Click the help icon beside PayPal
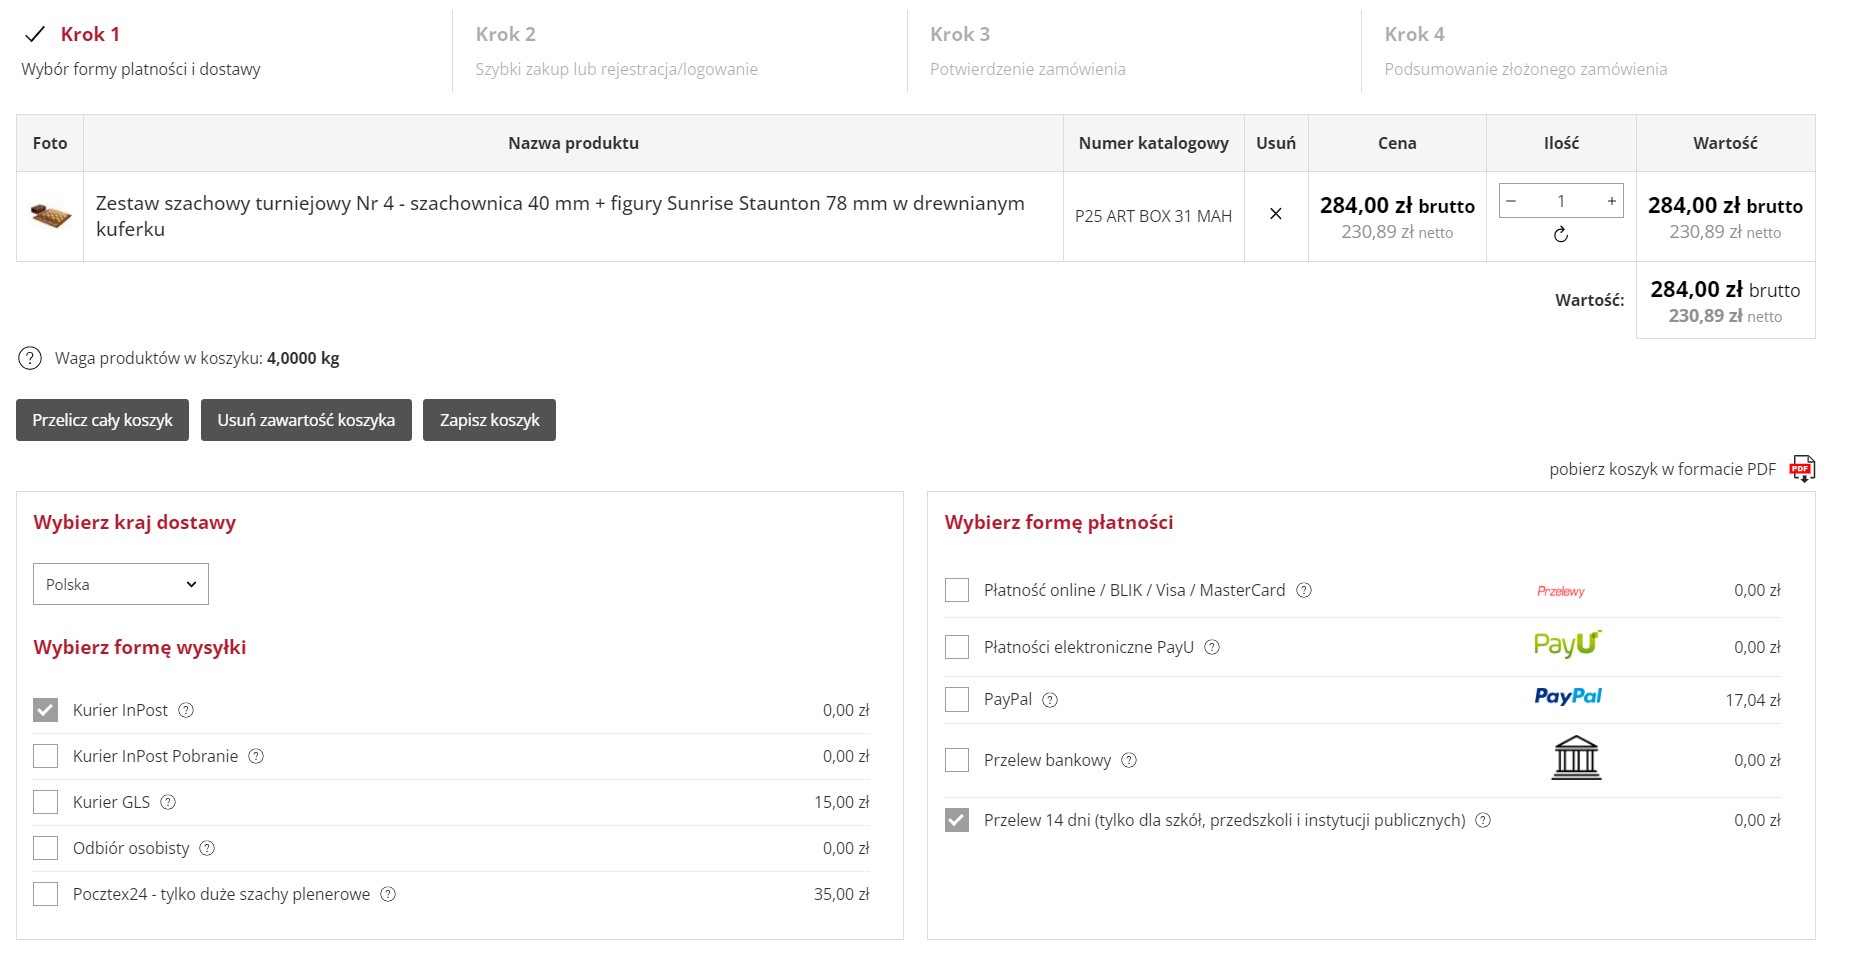 point(1050,700)
